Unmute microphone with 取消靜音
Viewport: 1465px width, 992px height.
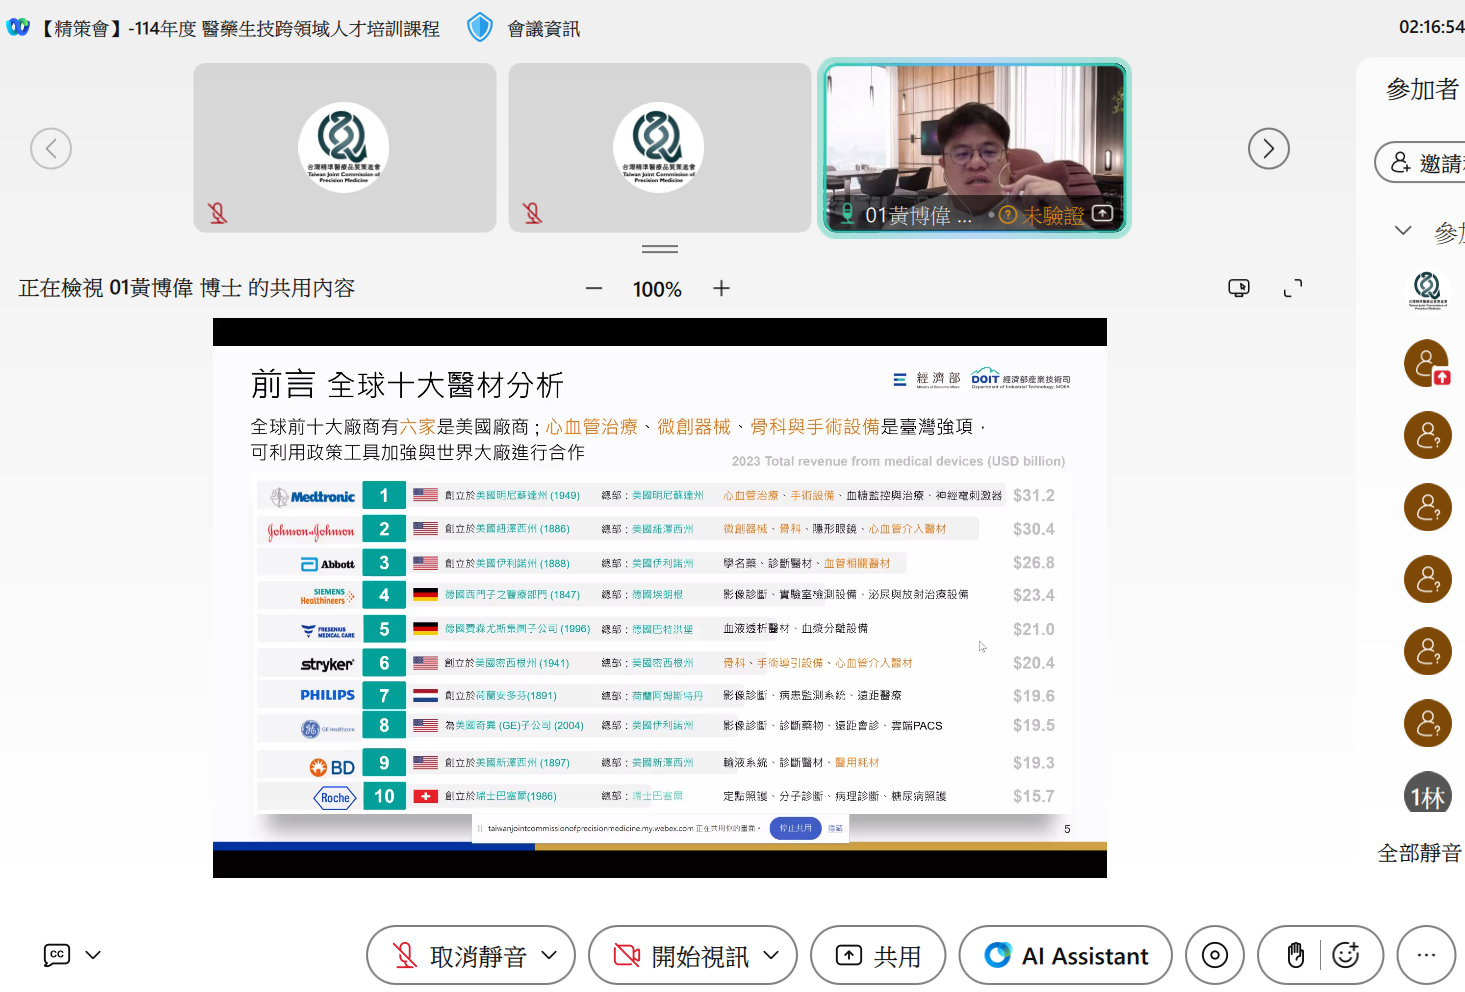pos(460,955)
